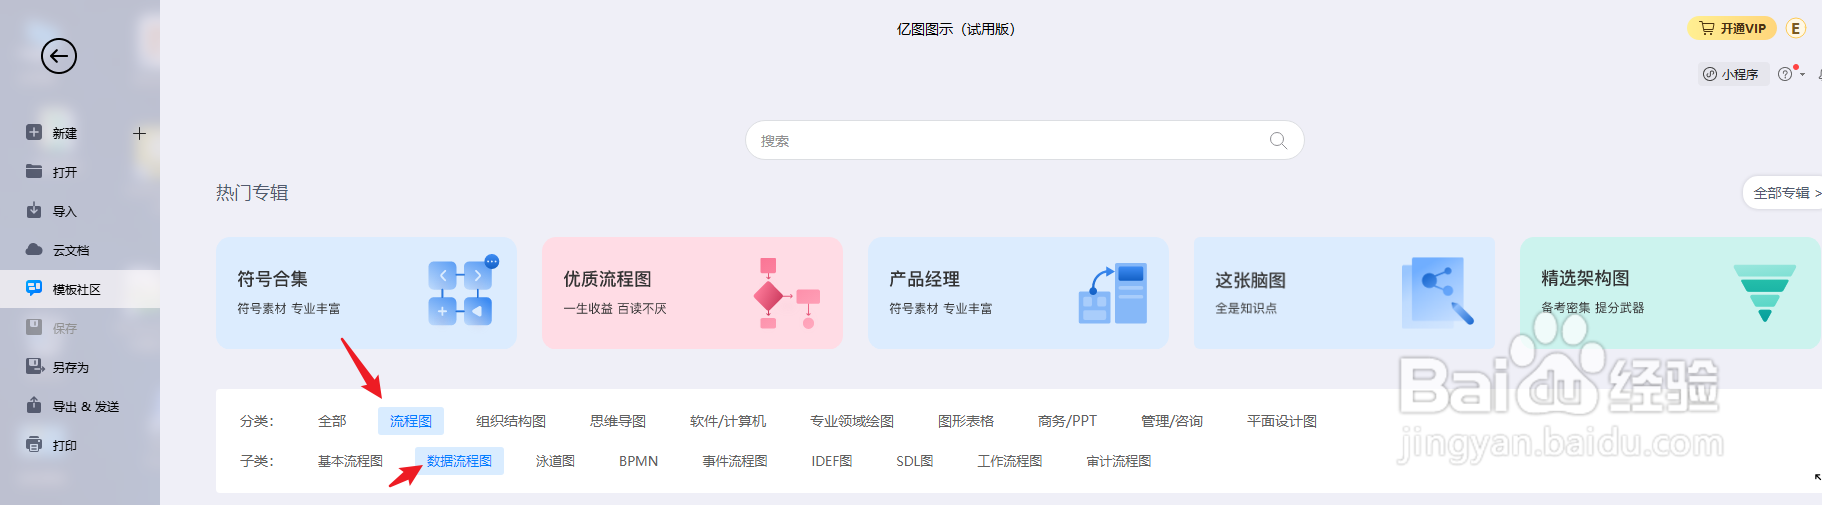This screenshot has height=505, width=1822.
Task: Select the 组织结构图 category
Action: pyautogui.click(x=511, y=421)
